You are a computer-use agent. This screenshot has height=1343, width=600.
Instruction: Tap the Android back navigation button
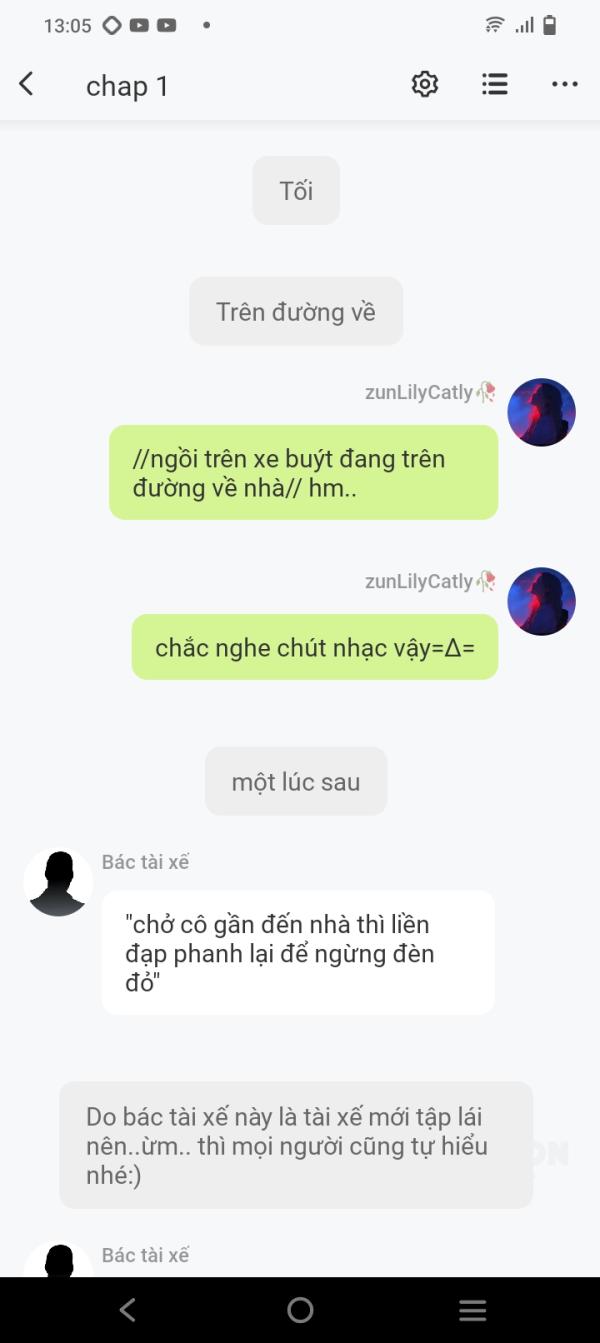[127, 1310]
